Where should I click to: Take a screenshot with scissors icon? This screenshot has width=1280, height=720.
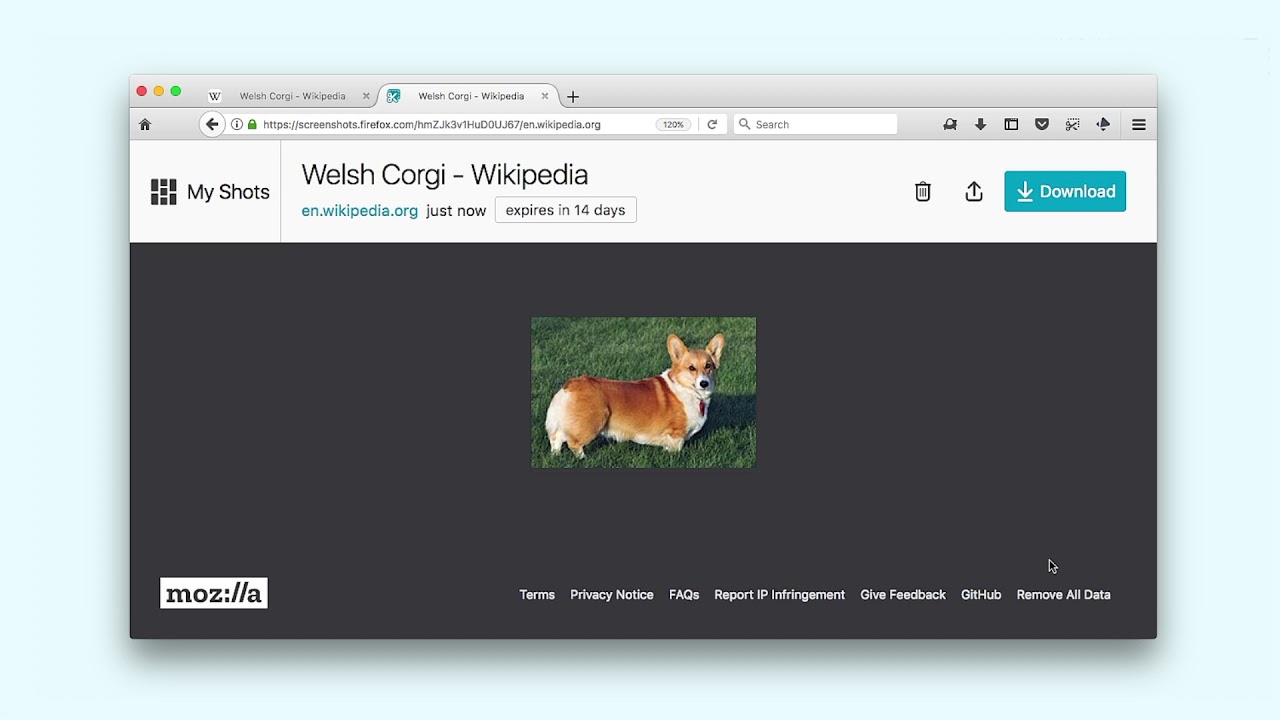(x=1072, y=125)
